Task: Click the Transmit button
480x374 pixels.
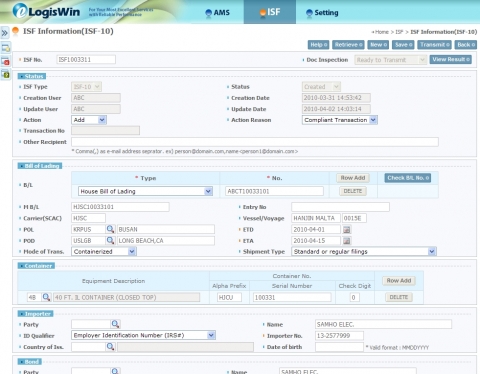Action: click(435, 45)
